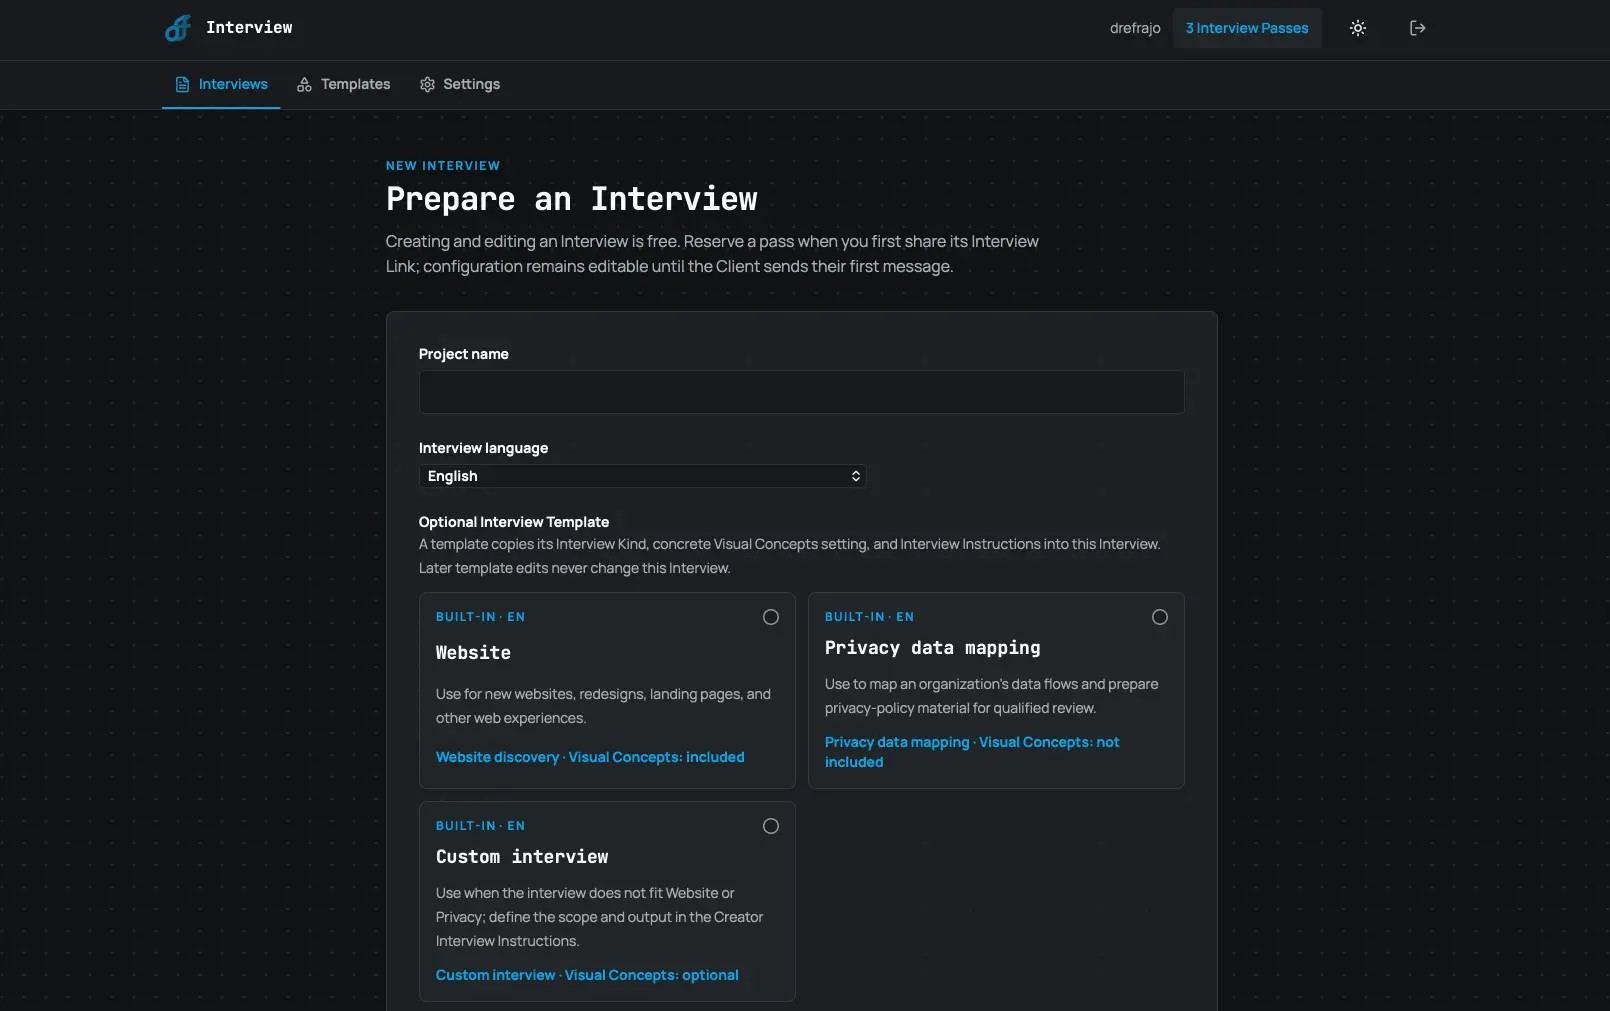Click the Website template card title

pos(473,653)
